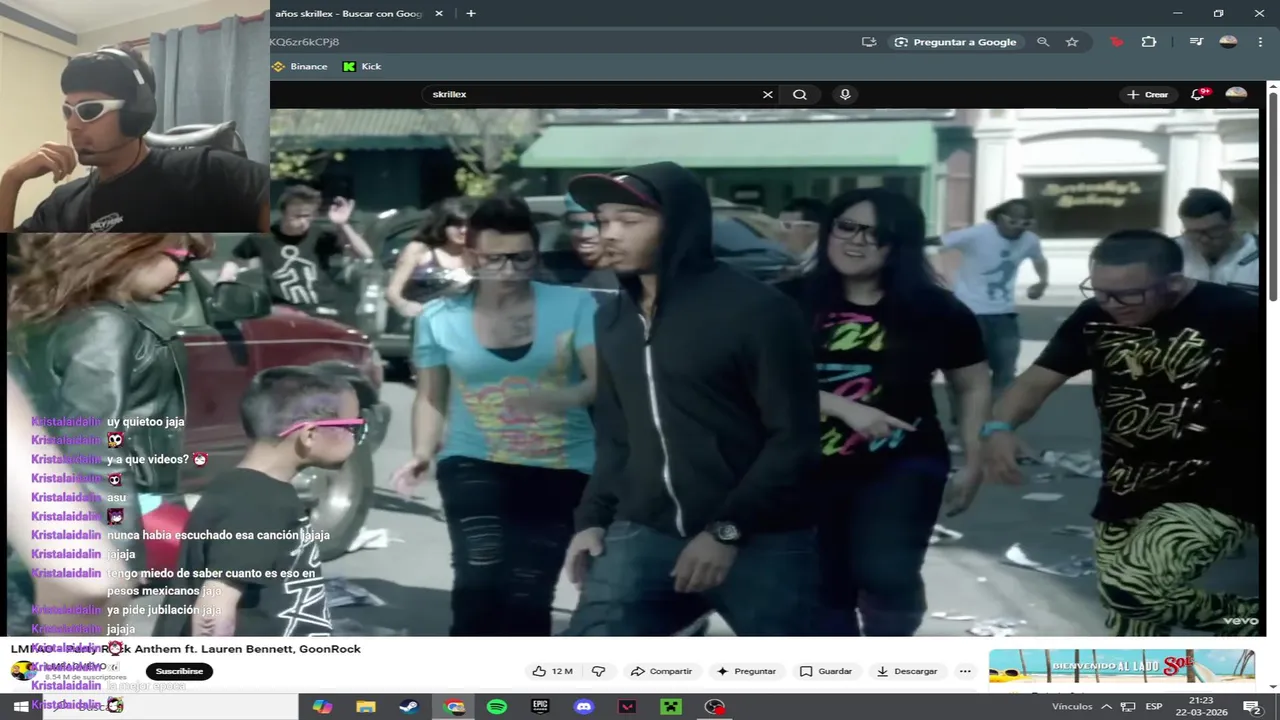
Task: Dislike the video
Action: click(599, 671)
